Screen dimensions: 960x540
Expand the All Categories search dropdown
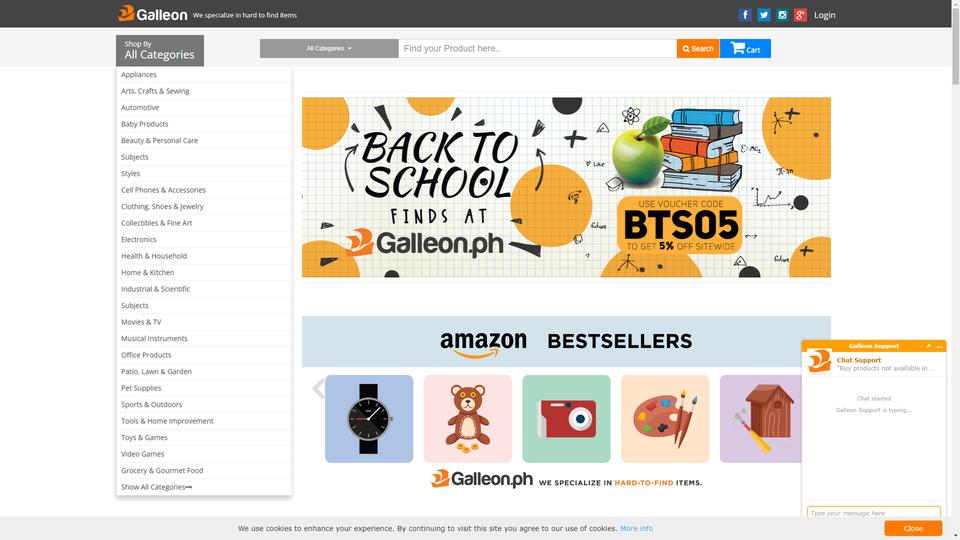[x=329, y=48]
